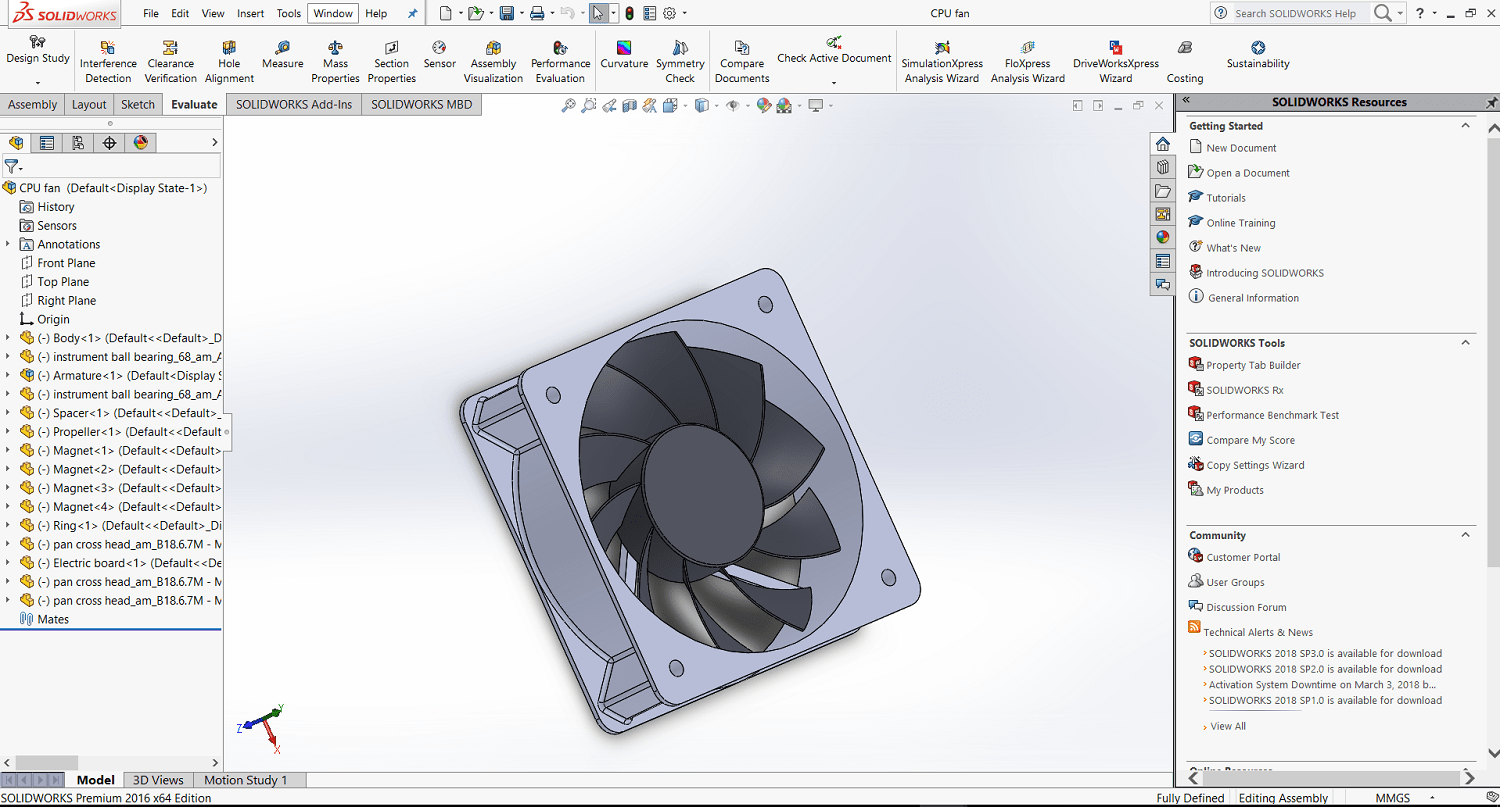
Task: Click View All alerts link
Action: (1228, 726)
